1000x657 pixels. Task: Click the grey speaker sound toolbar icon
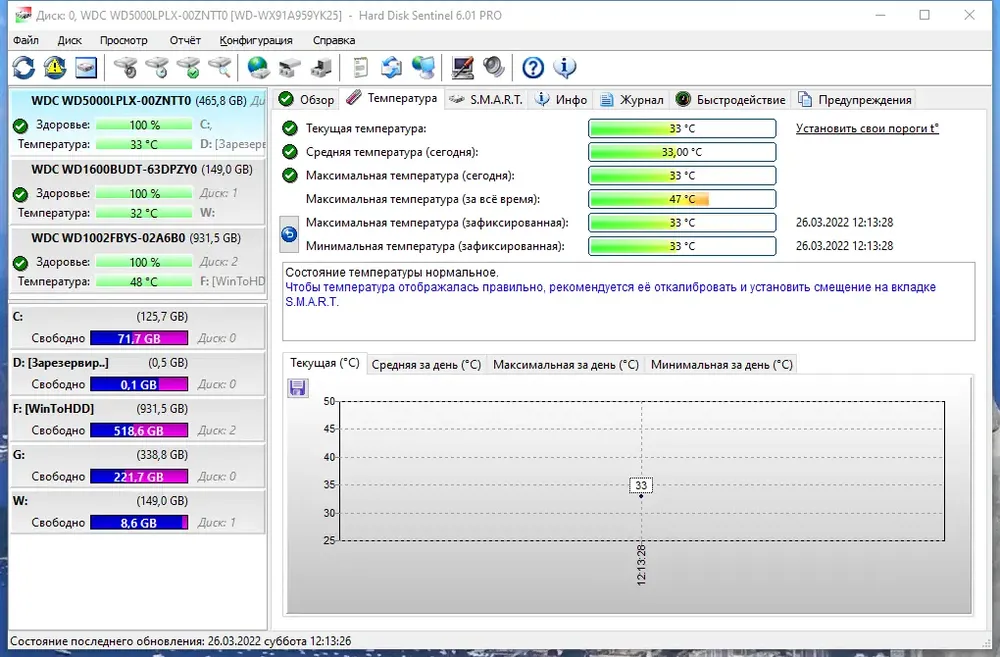[x=494, y=67]
